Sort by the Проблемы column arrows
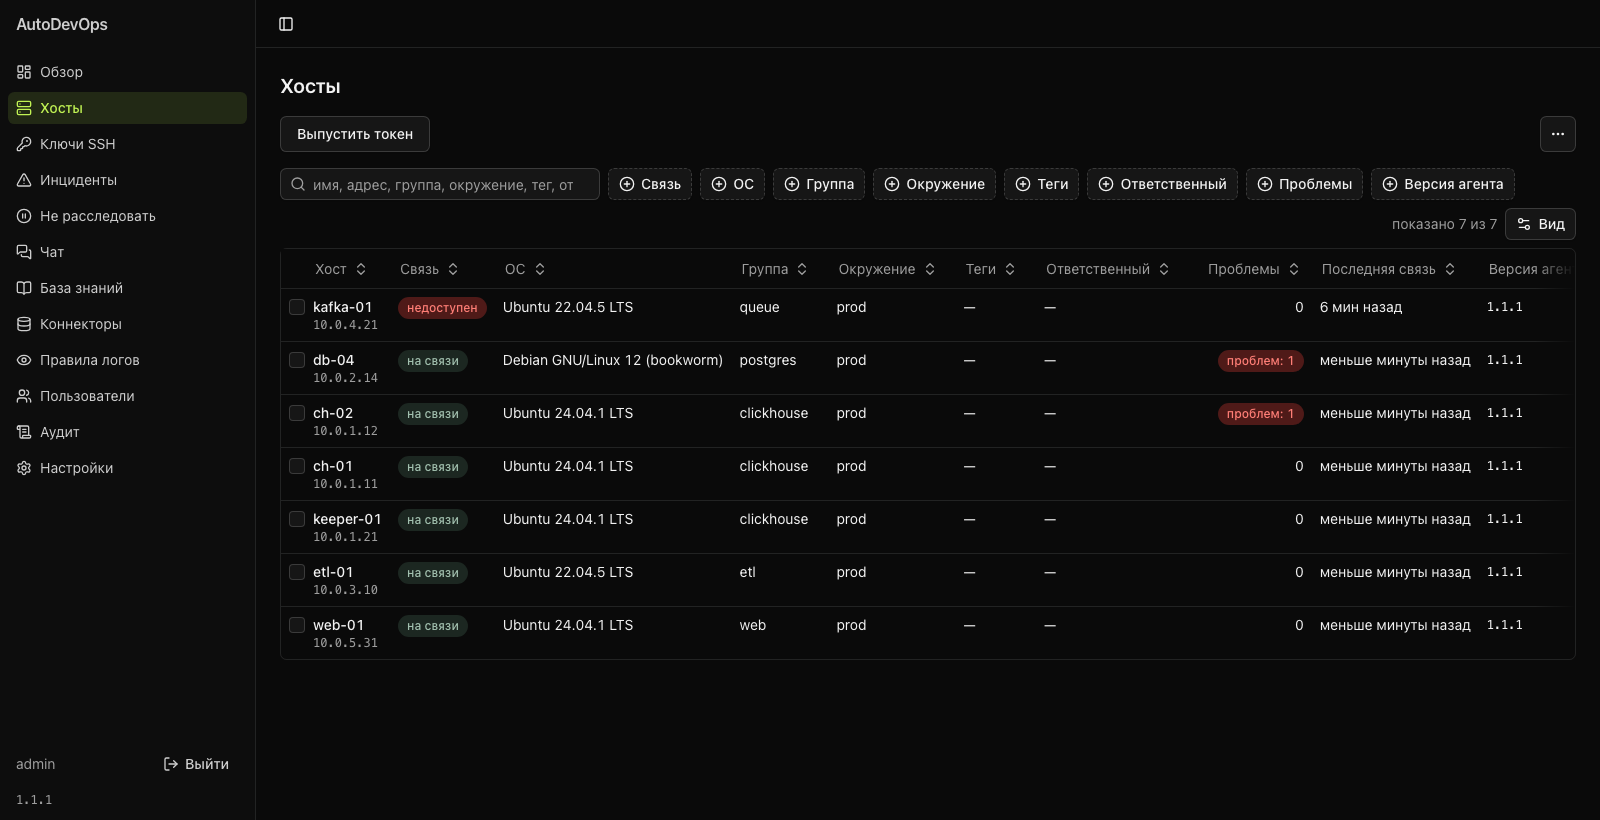This screenshot has width=1600, height=820. [1294, 269]
